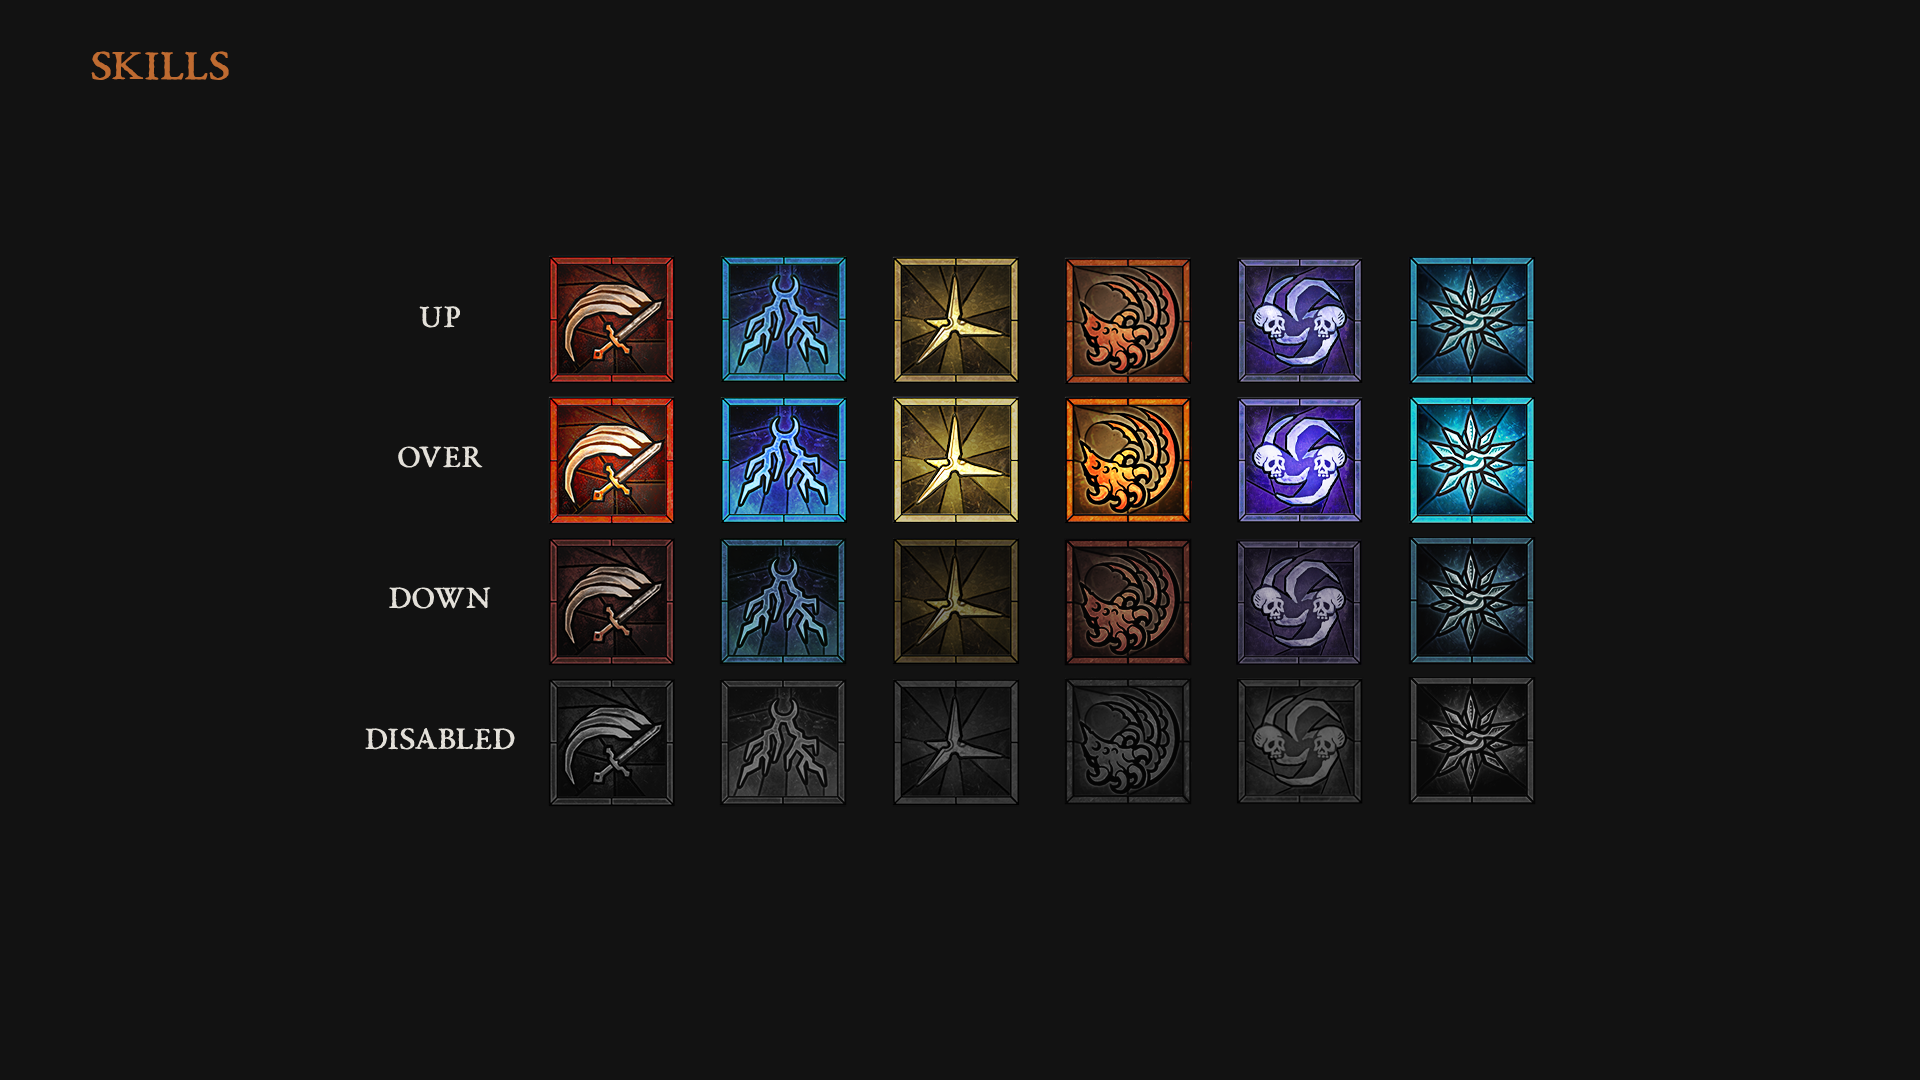
Task: Select the highlighted red scythe skill in OVER row
Action: click(612, 460)
